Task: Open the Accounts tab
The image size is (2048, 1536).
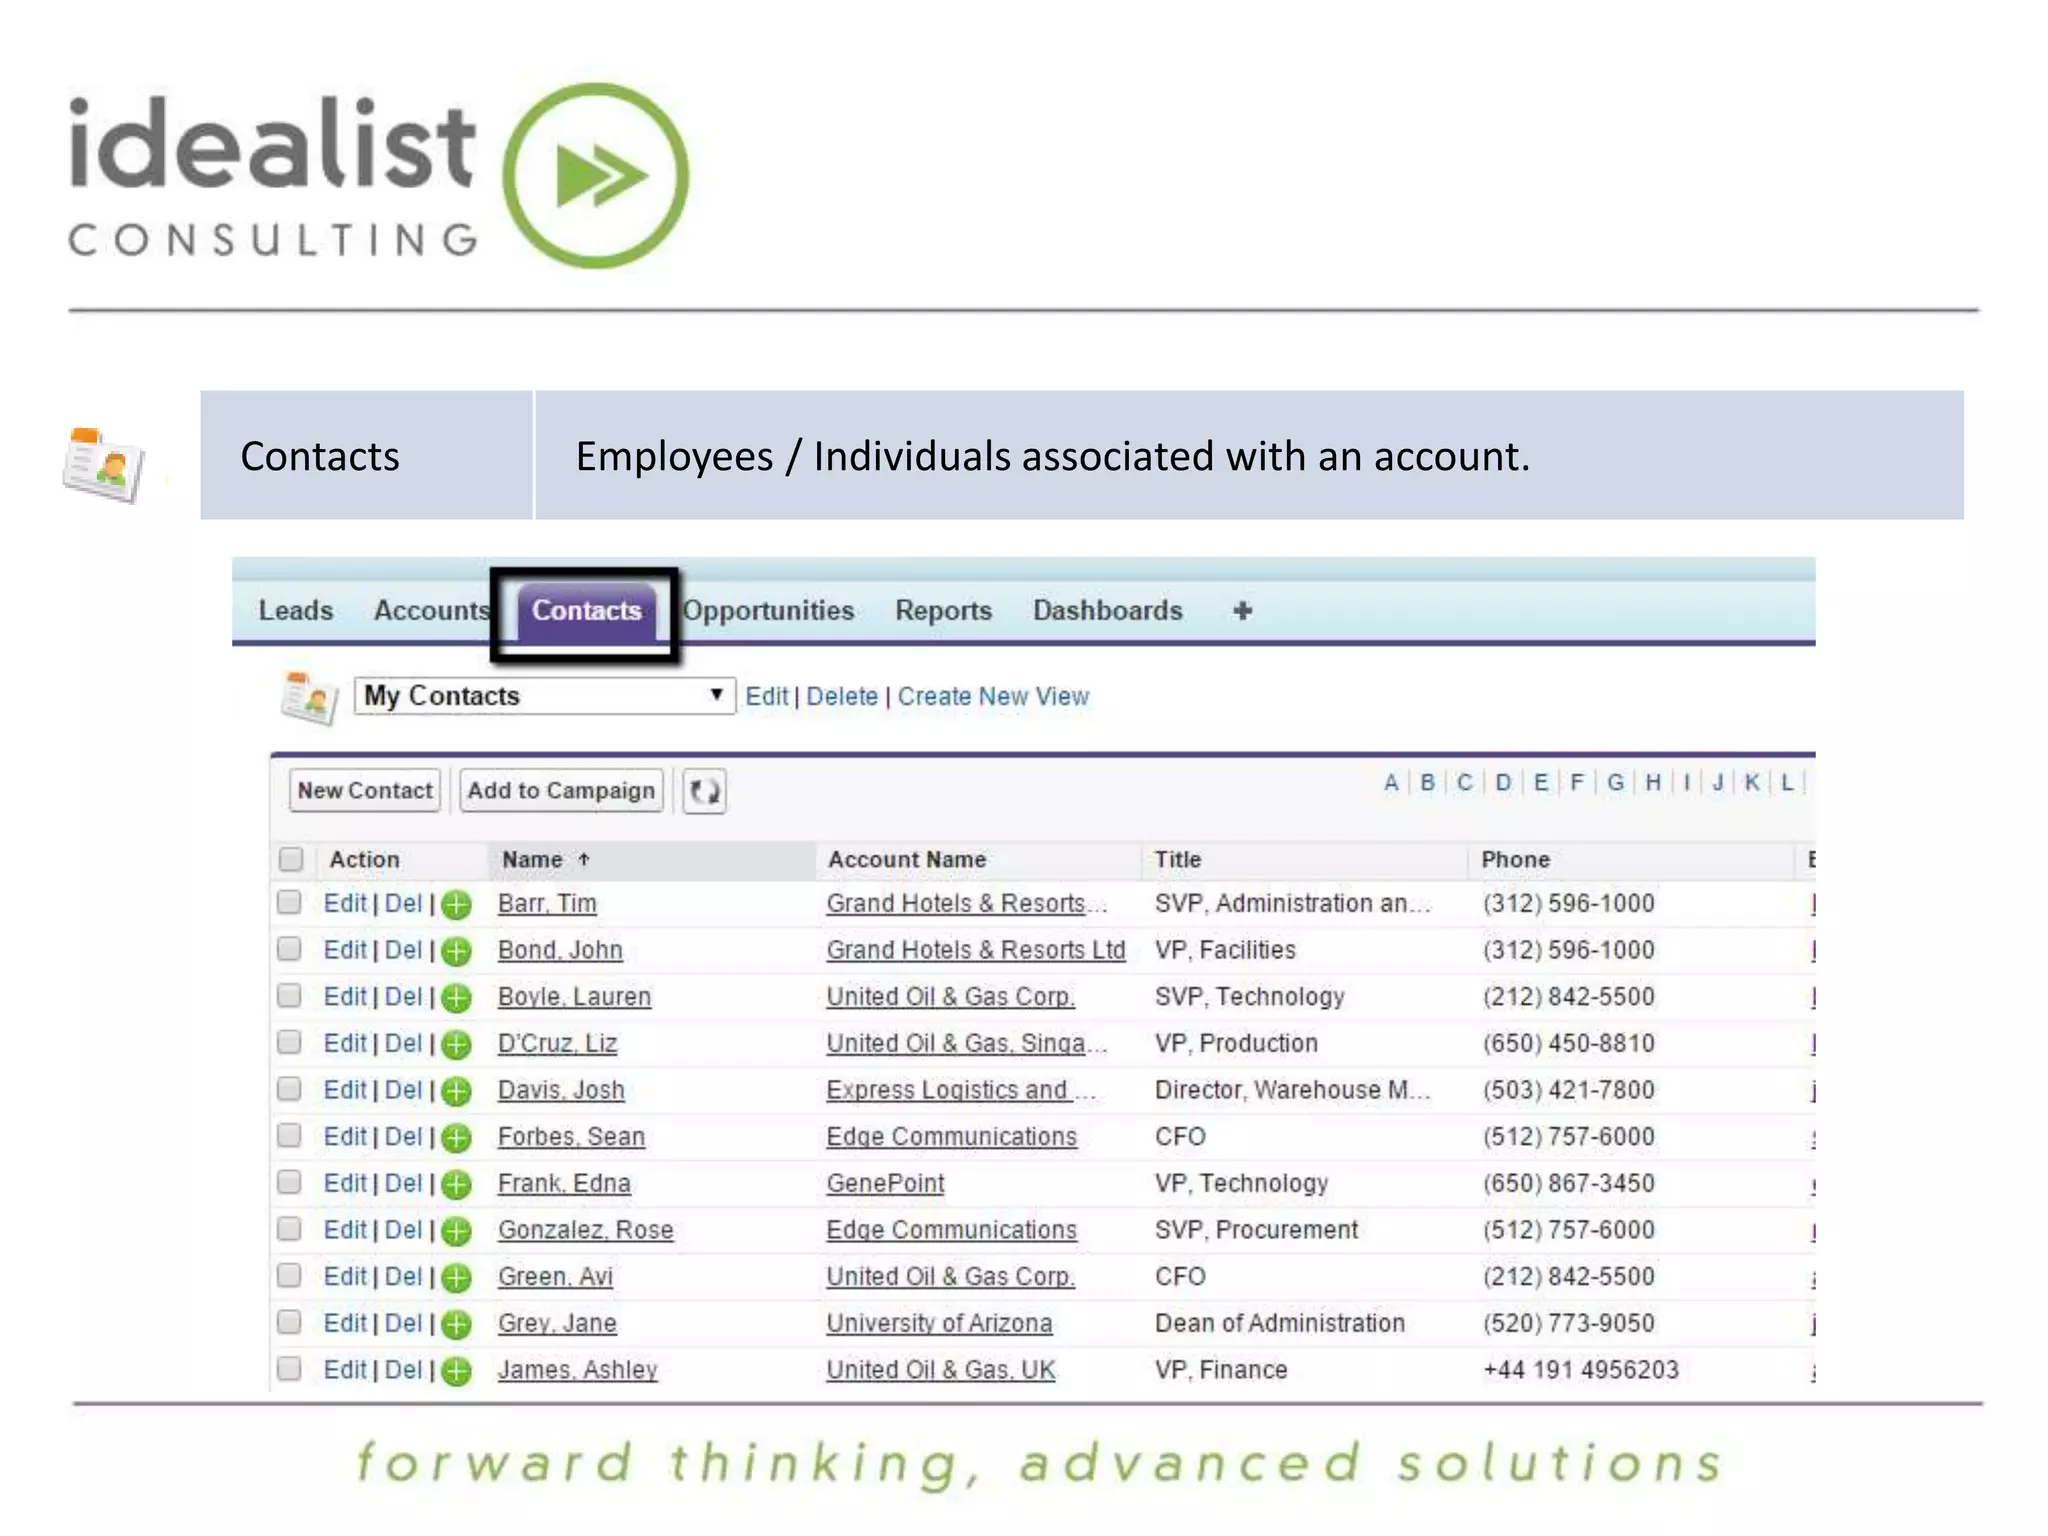Action: click(x=432, y=610)
